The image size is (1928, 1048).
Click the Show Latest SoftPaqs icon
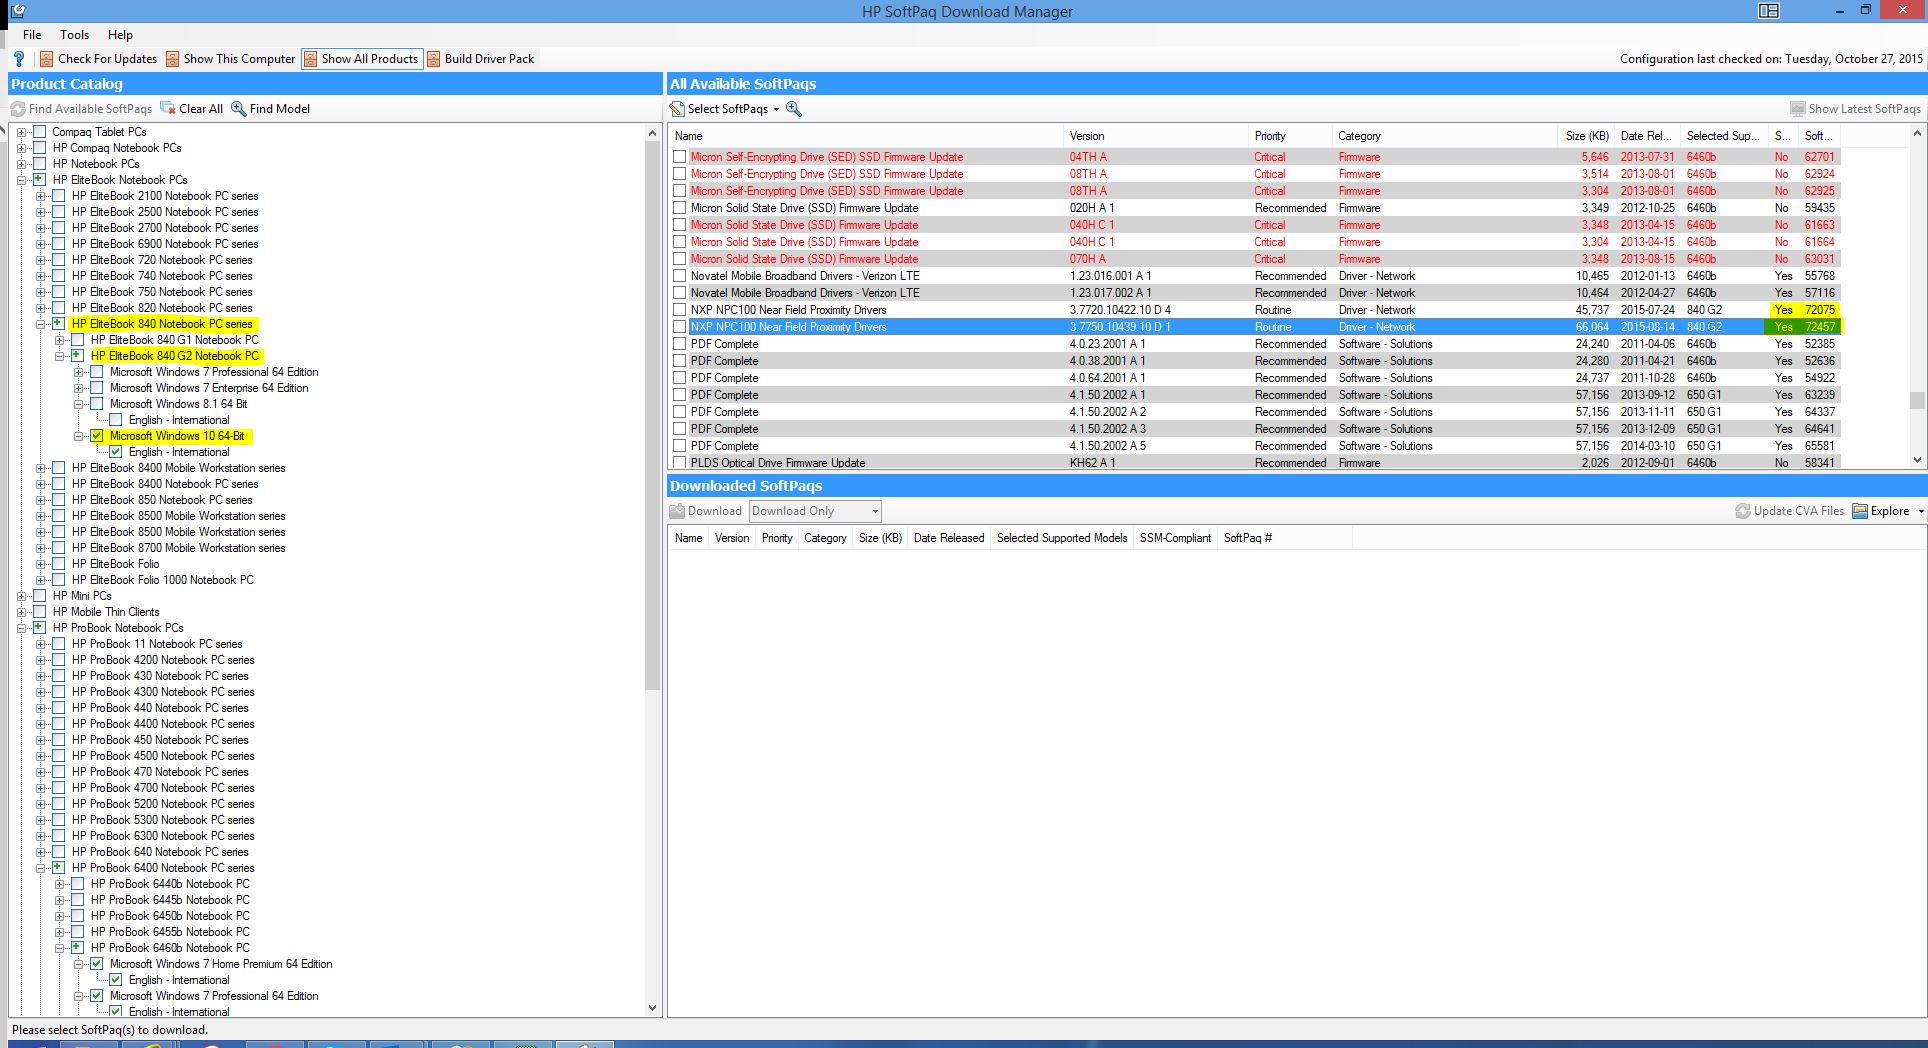click(x=1798, y=109)
